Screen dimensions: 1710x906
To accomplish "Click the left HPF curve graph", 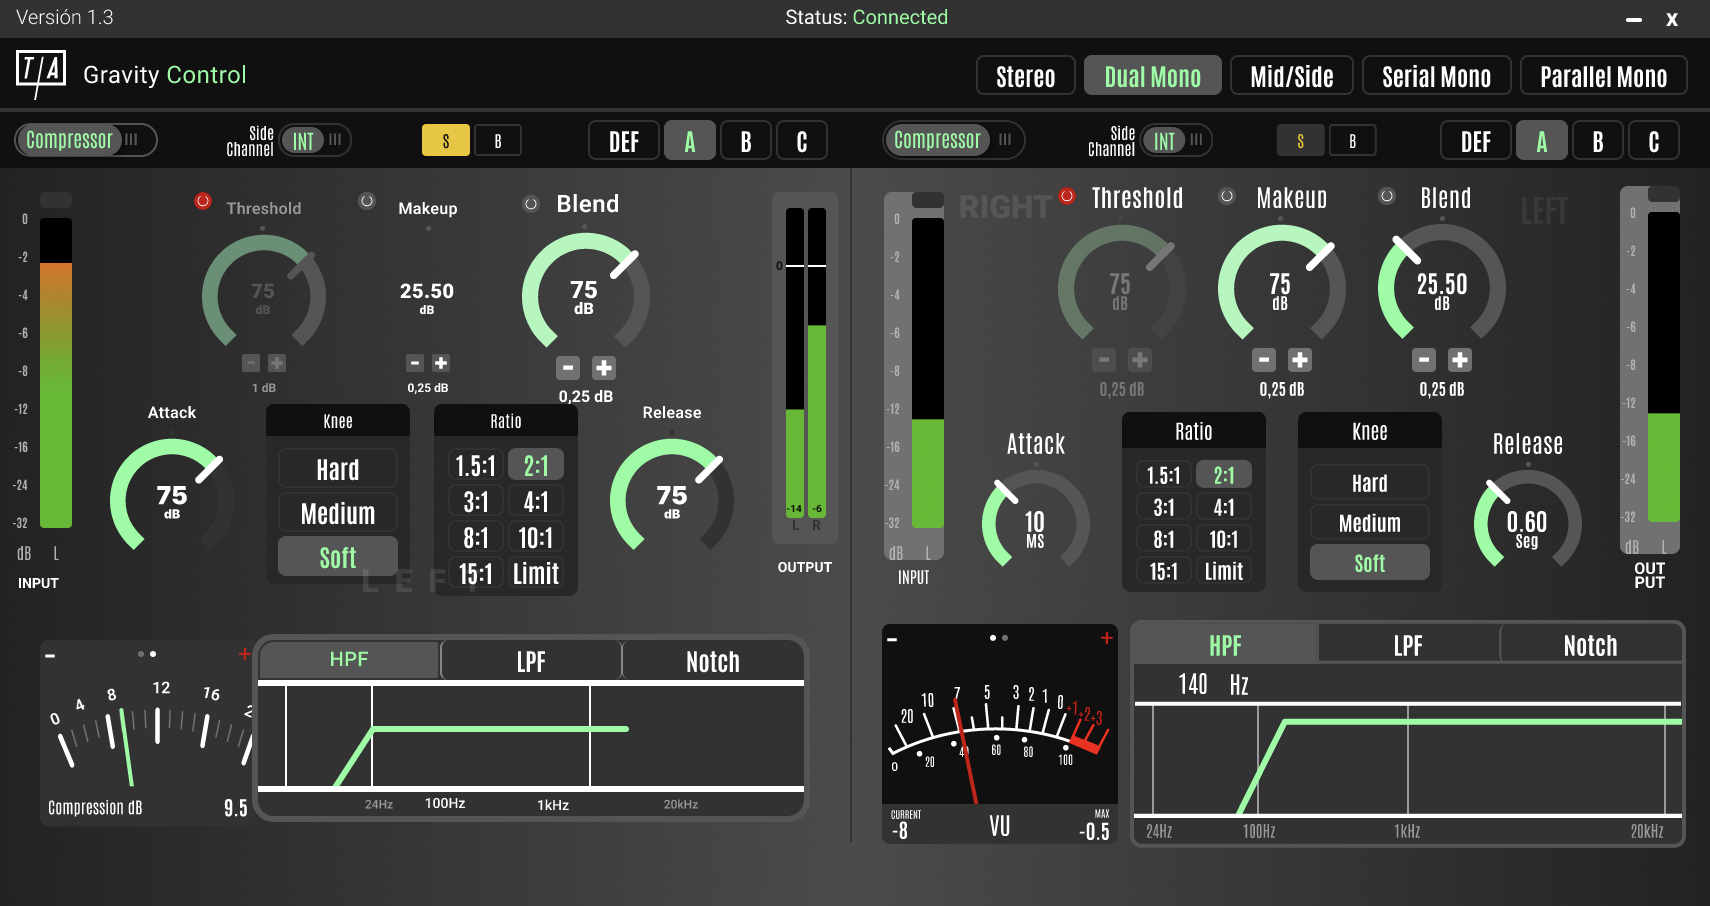I will [531, 736].
